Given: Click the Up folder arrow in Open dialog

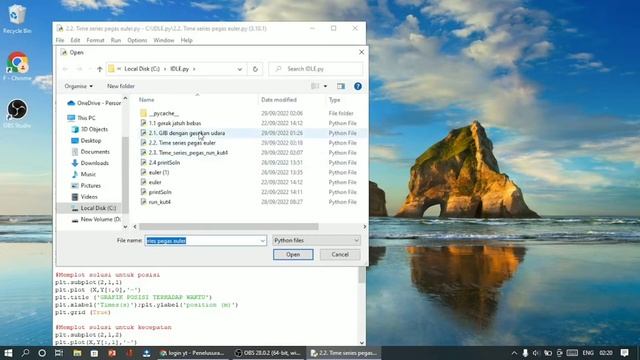Looking at the screenshot, I should click(x=100, y=69).
